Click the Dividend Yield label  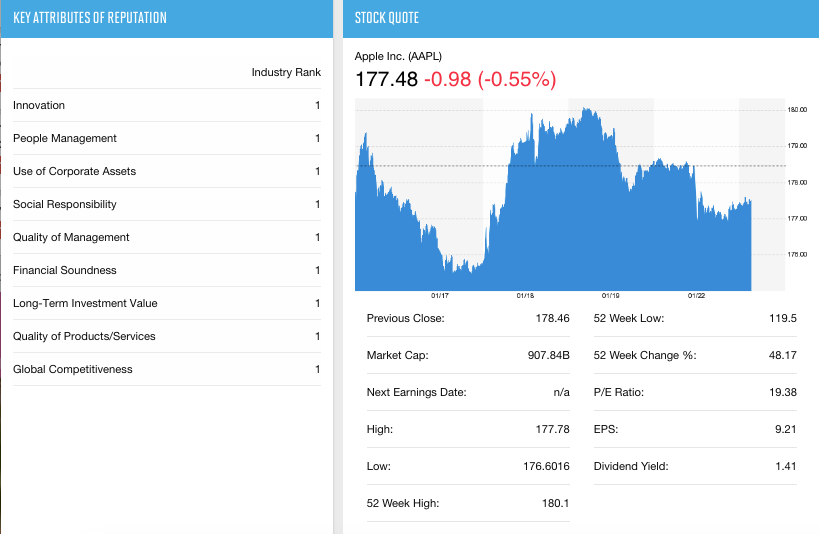click(x=630, y=467)
